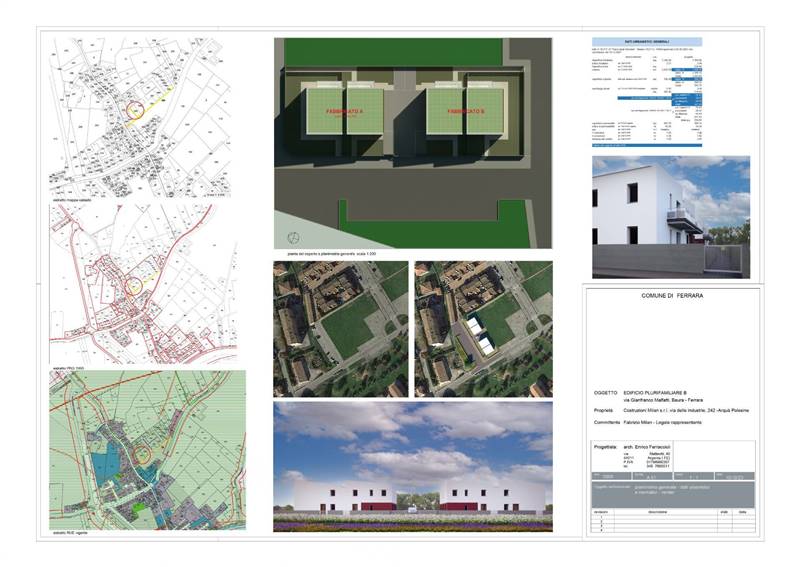Click the DATI URBANISTICI GENERALI table header
This screenshot has width=800, height=567.
tap(647, 42)
